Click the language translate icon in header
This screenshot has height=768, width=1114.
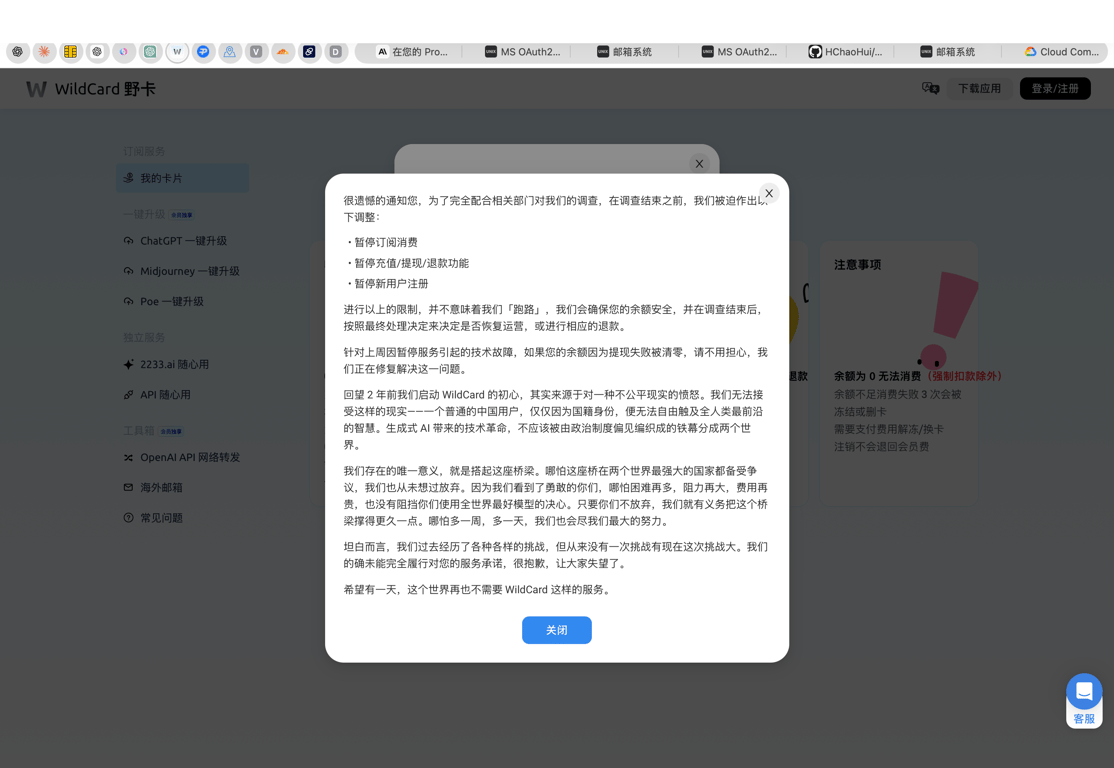(931, 88)
